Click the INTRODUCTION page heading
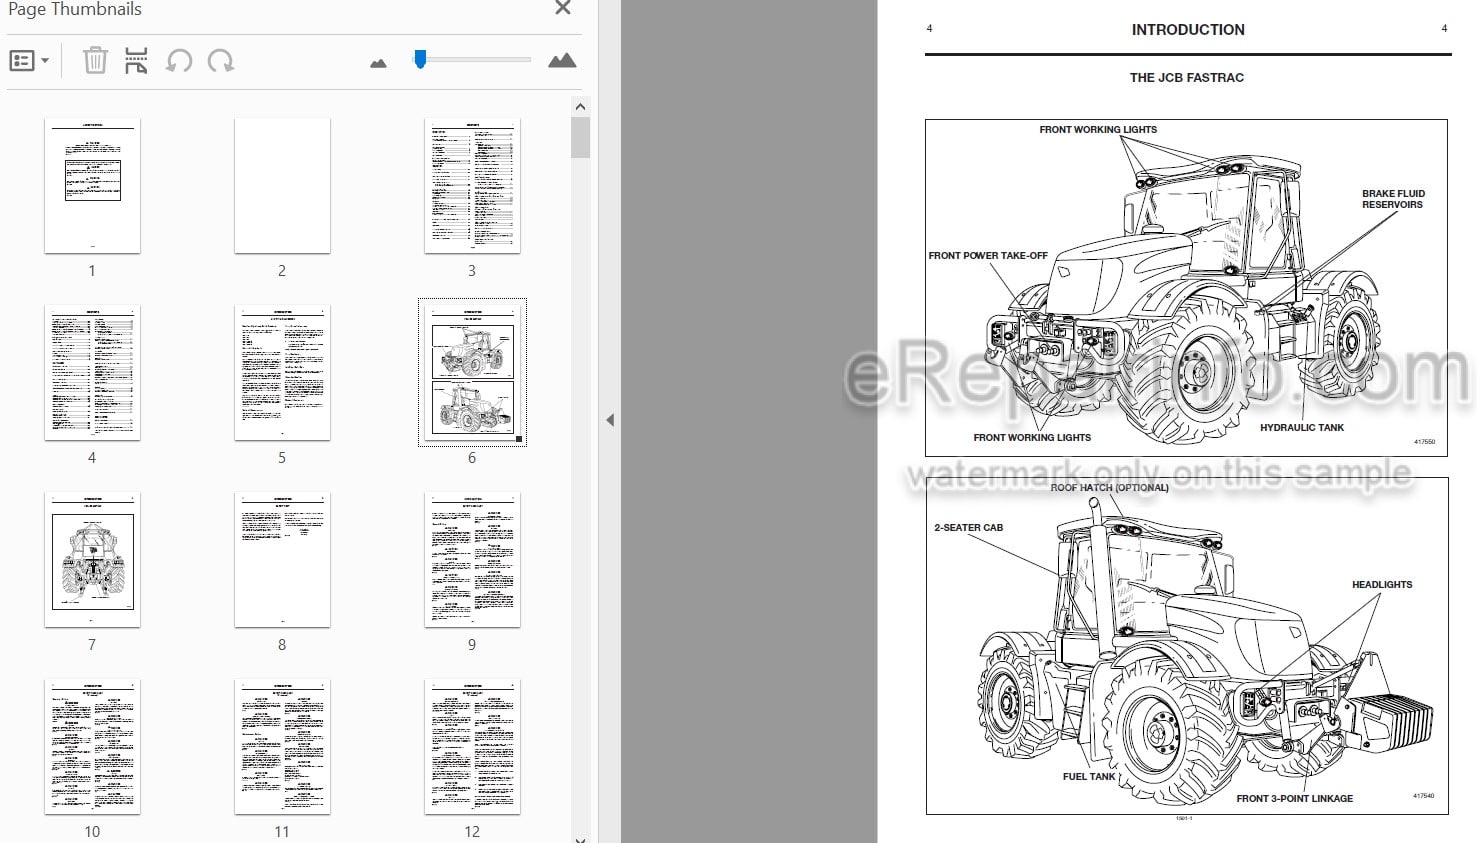This screenshot has width=1477, height=843. coord(1188,30)
